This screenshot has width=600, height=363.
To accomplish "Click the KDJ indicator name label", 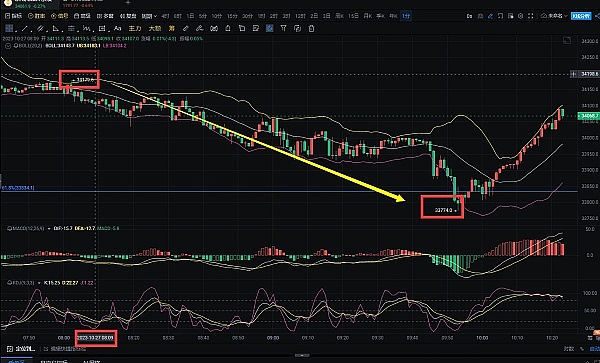I will (x=24, y=283).
